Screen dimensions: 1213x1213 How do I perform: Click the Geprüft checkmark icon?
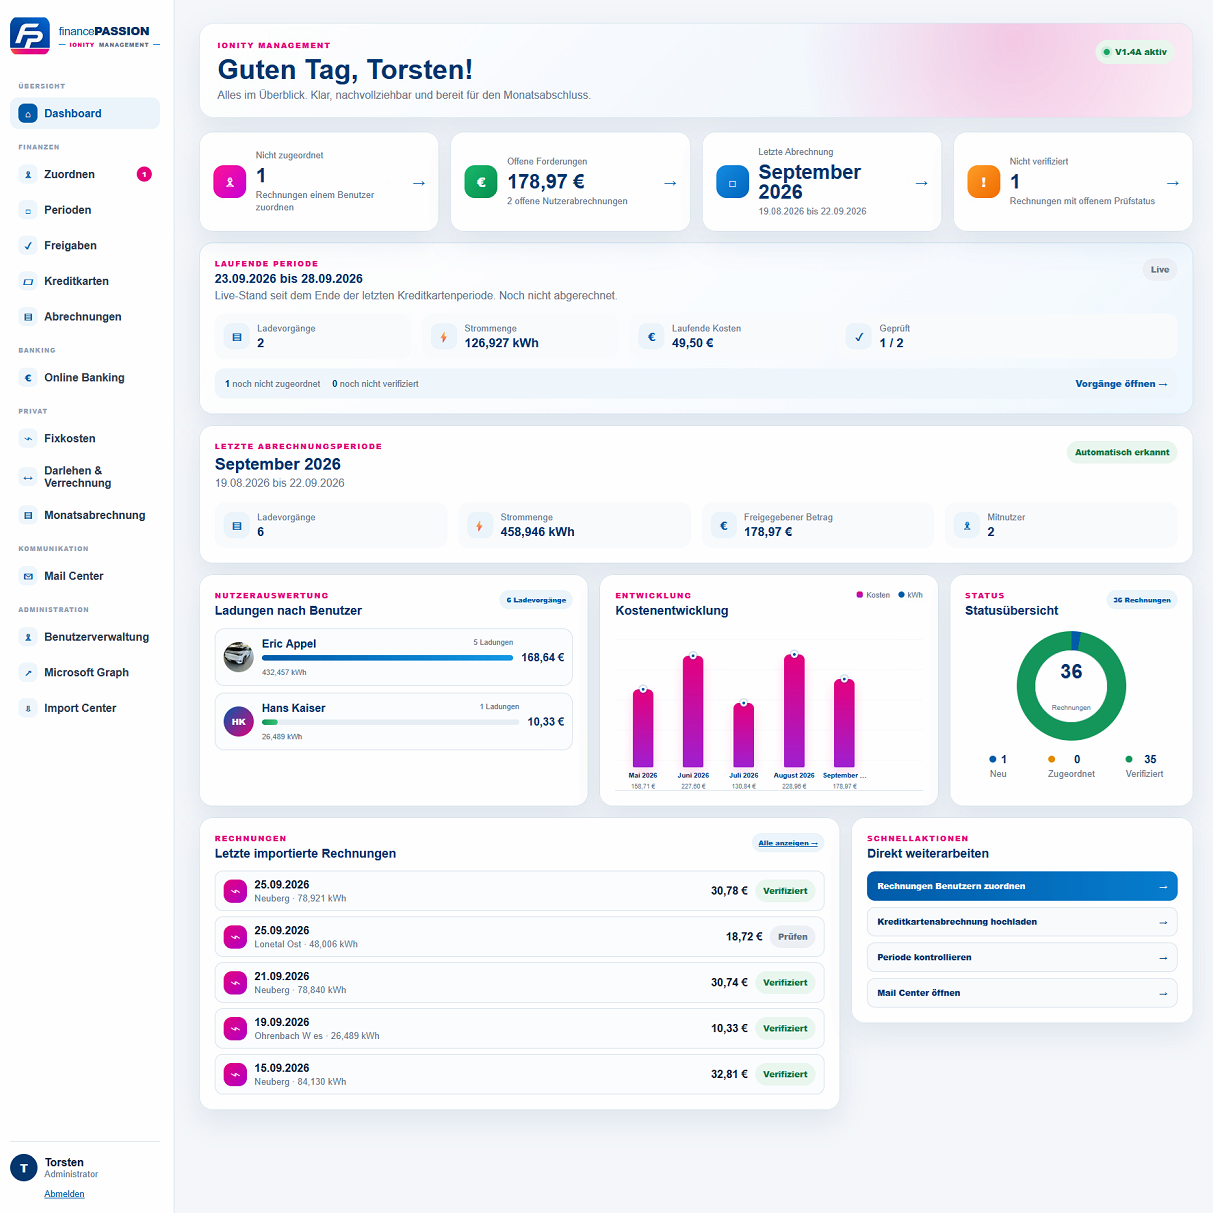[x=859, y=338]
